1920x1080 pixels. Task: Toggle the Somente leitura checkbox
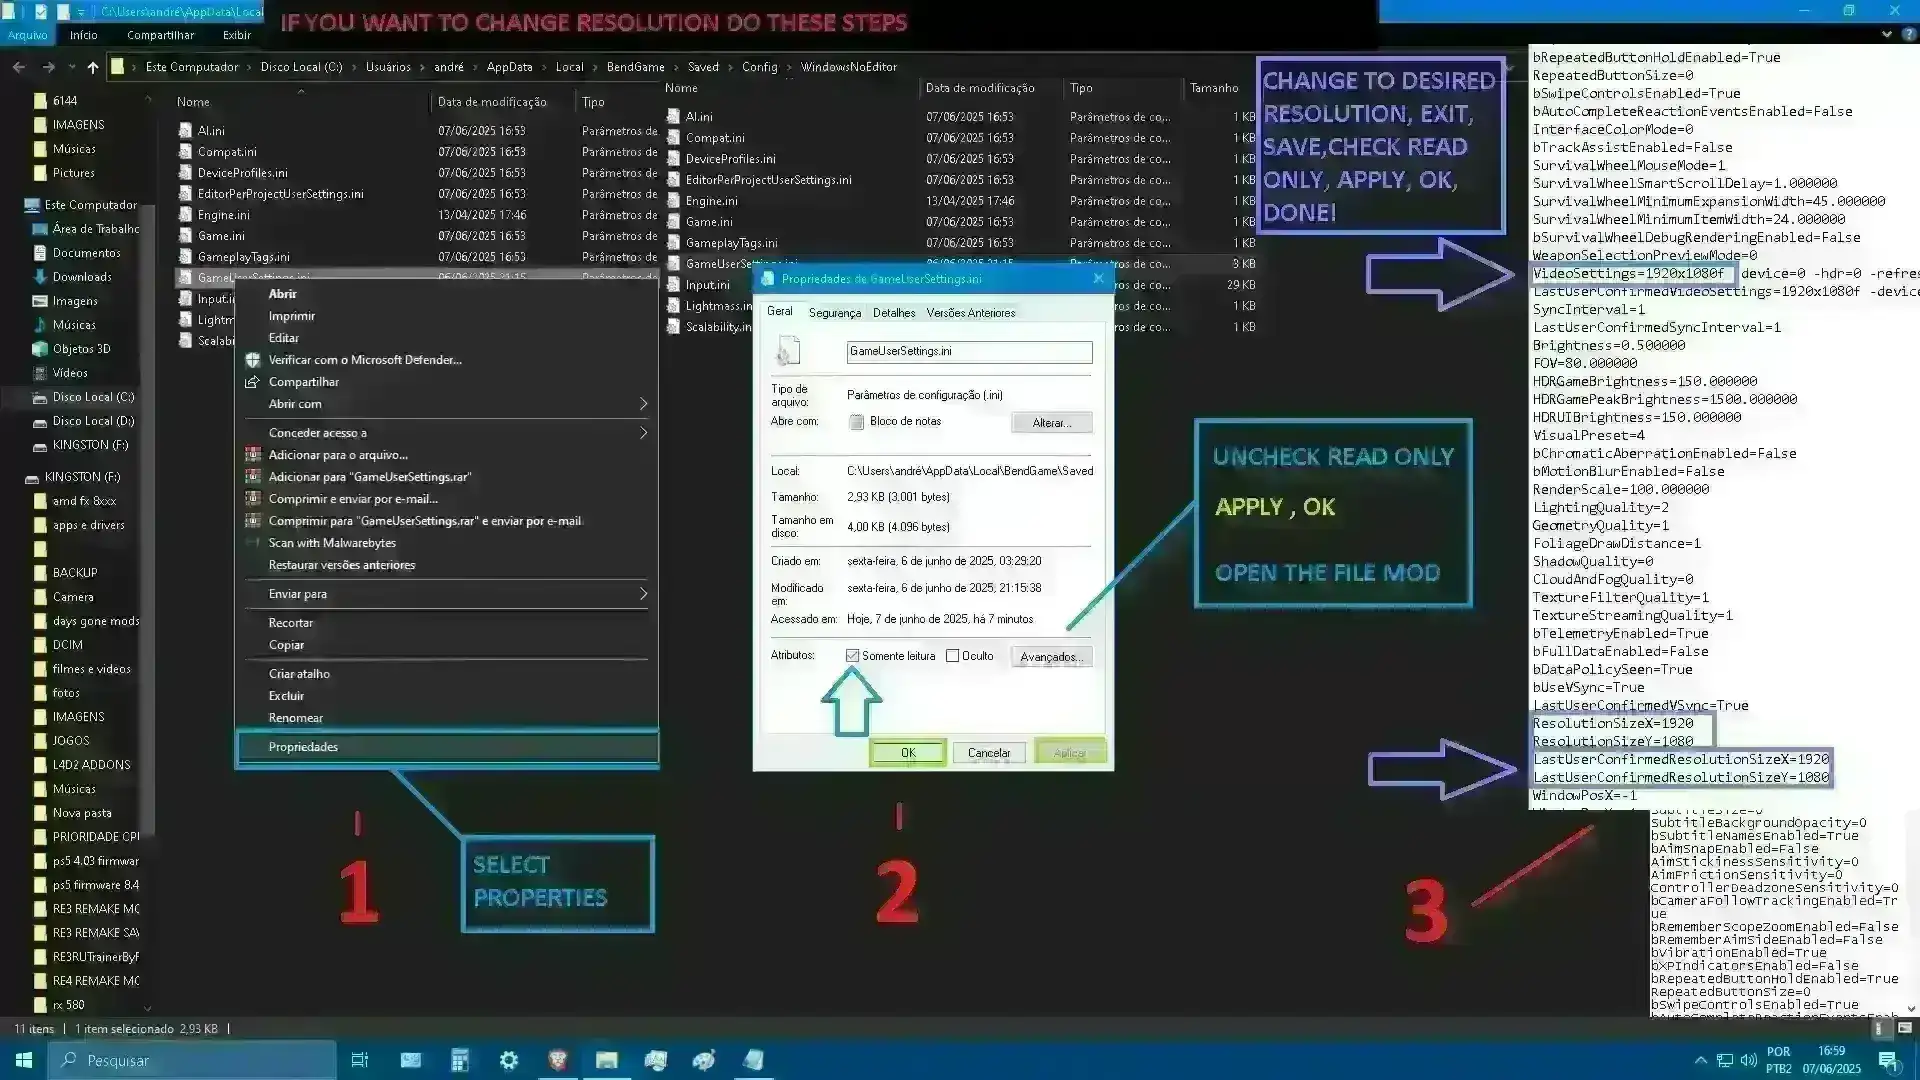(x=853, y=656)
